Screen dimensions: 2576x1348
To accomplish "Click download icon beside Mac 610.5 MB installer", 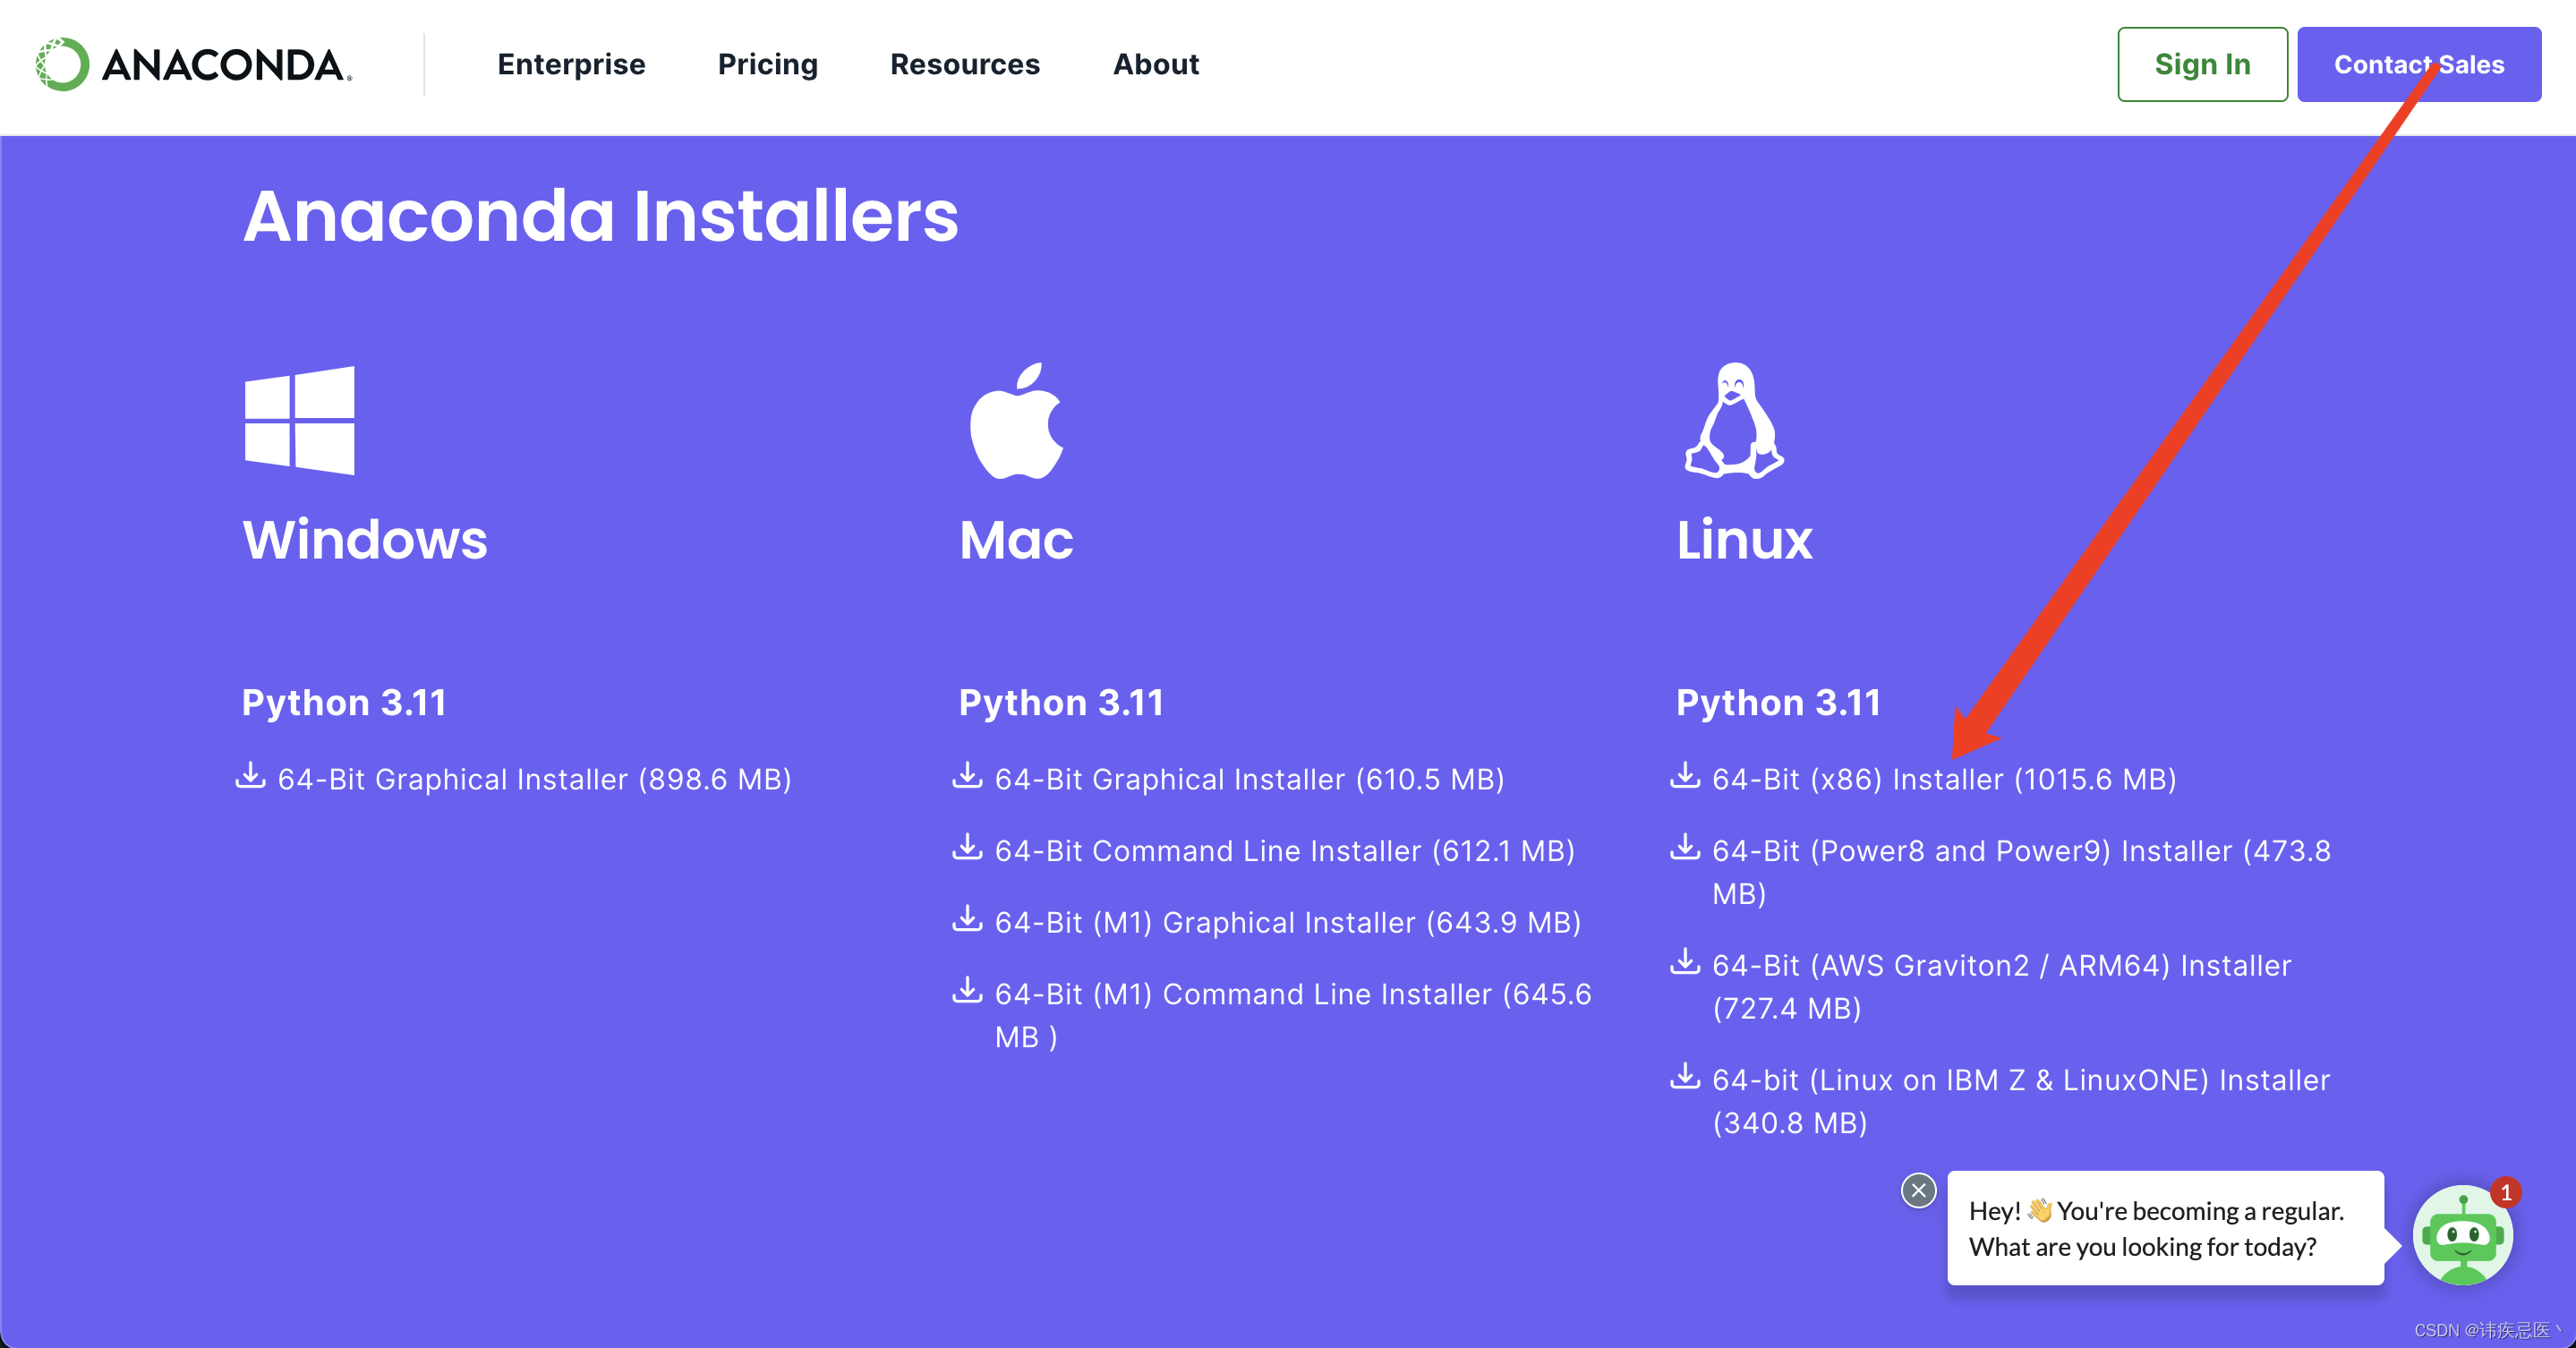I will [967, 775].
